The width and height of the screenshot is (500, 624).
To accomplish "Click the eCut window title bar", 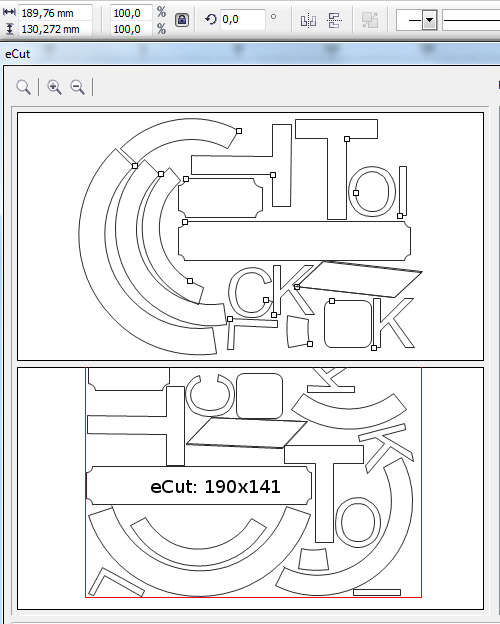I will (250, 54).
